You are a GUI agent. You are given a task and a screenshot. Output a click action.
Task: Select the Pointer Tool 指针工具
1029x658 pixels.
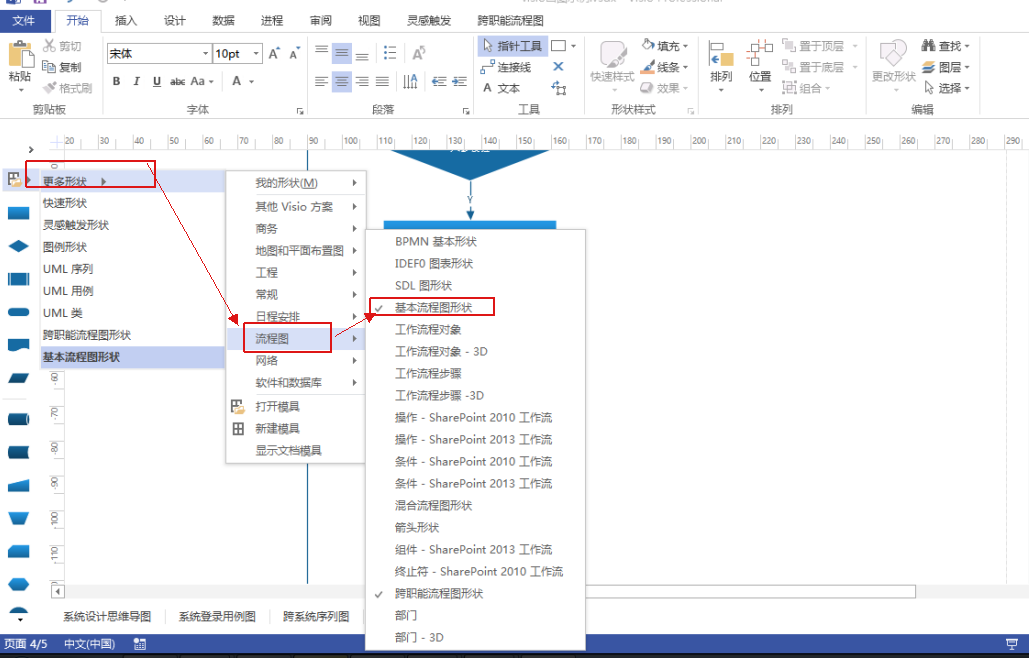tap(512, 46)
